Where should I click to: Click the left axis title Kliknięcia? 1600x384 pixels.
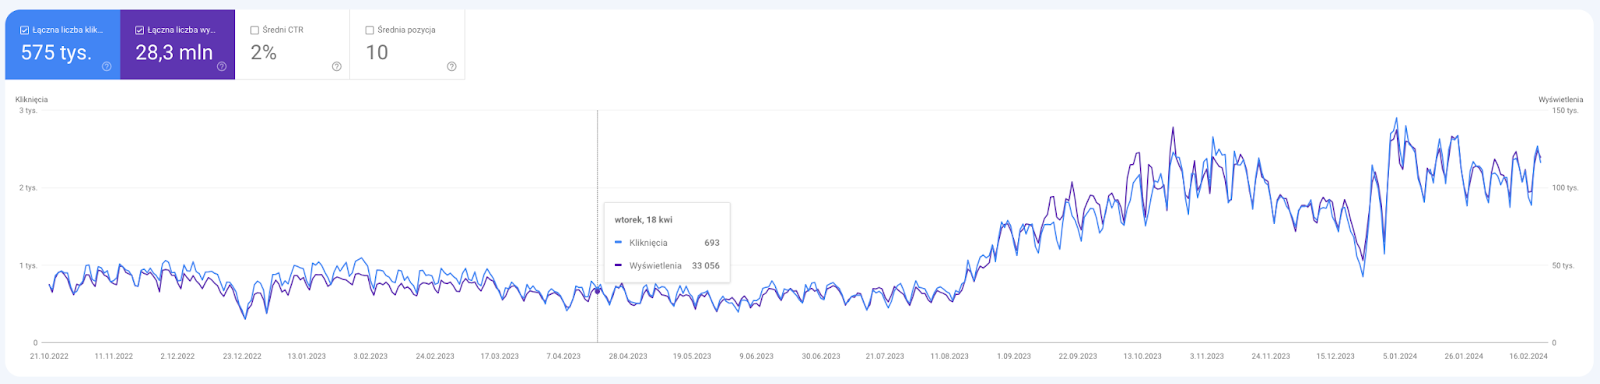click(32, 100)
